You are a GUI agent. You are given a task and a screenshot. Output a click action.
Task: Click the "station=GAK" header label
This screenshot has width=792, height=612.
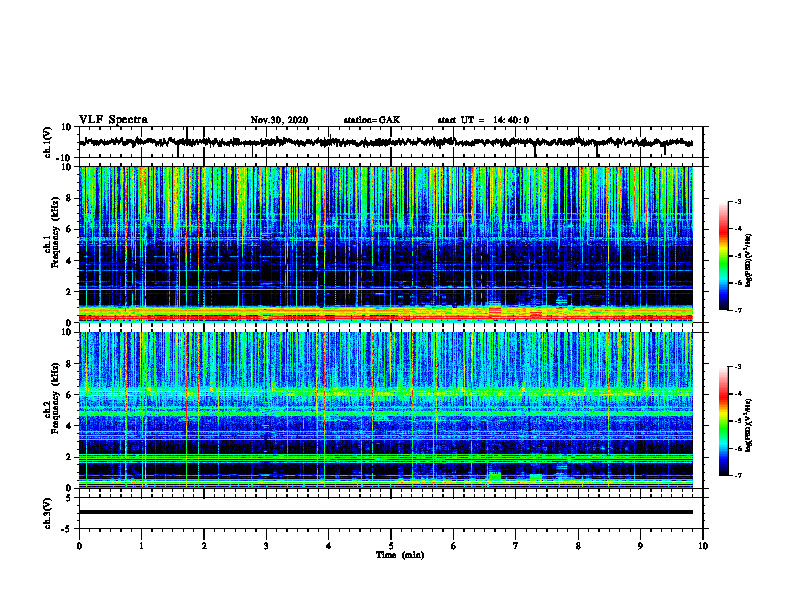[x=372, y=120]
